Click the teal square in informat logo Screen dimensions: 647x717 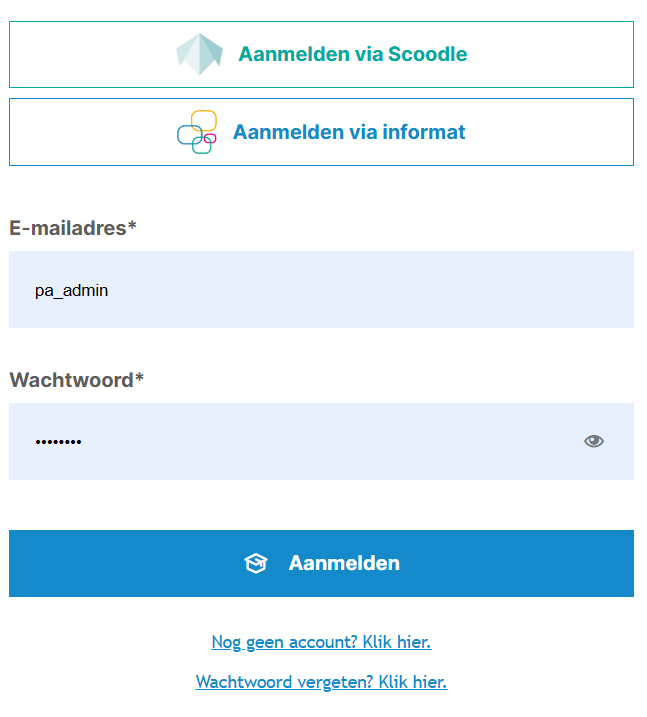(x=202, y=145)
